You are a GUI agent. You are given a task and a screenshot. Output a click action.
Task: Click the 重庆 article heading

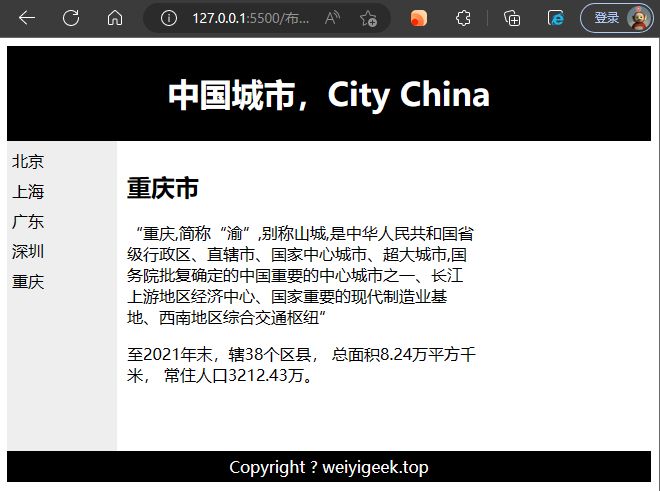(163, 188)
